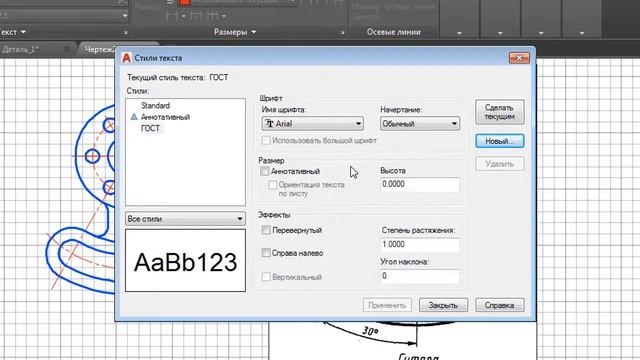Click the Текущий стиль текста: ГОСТ label
640x360 pixels.
pyautogui.click(x=178, y=78)
